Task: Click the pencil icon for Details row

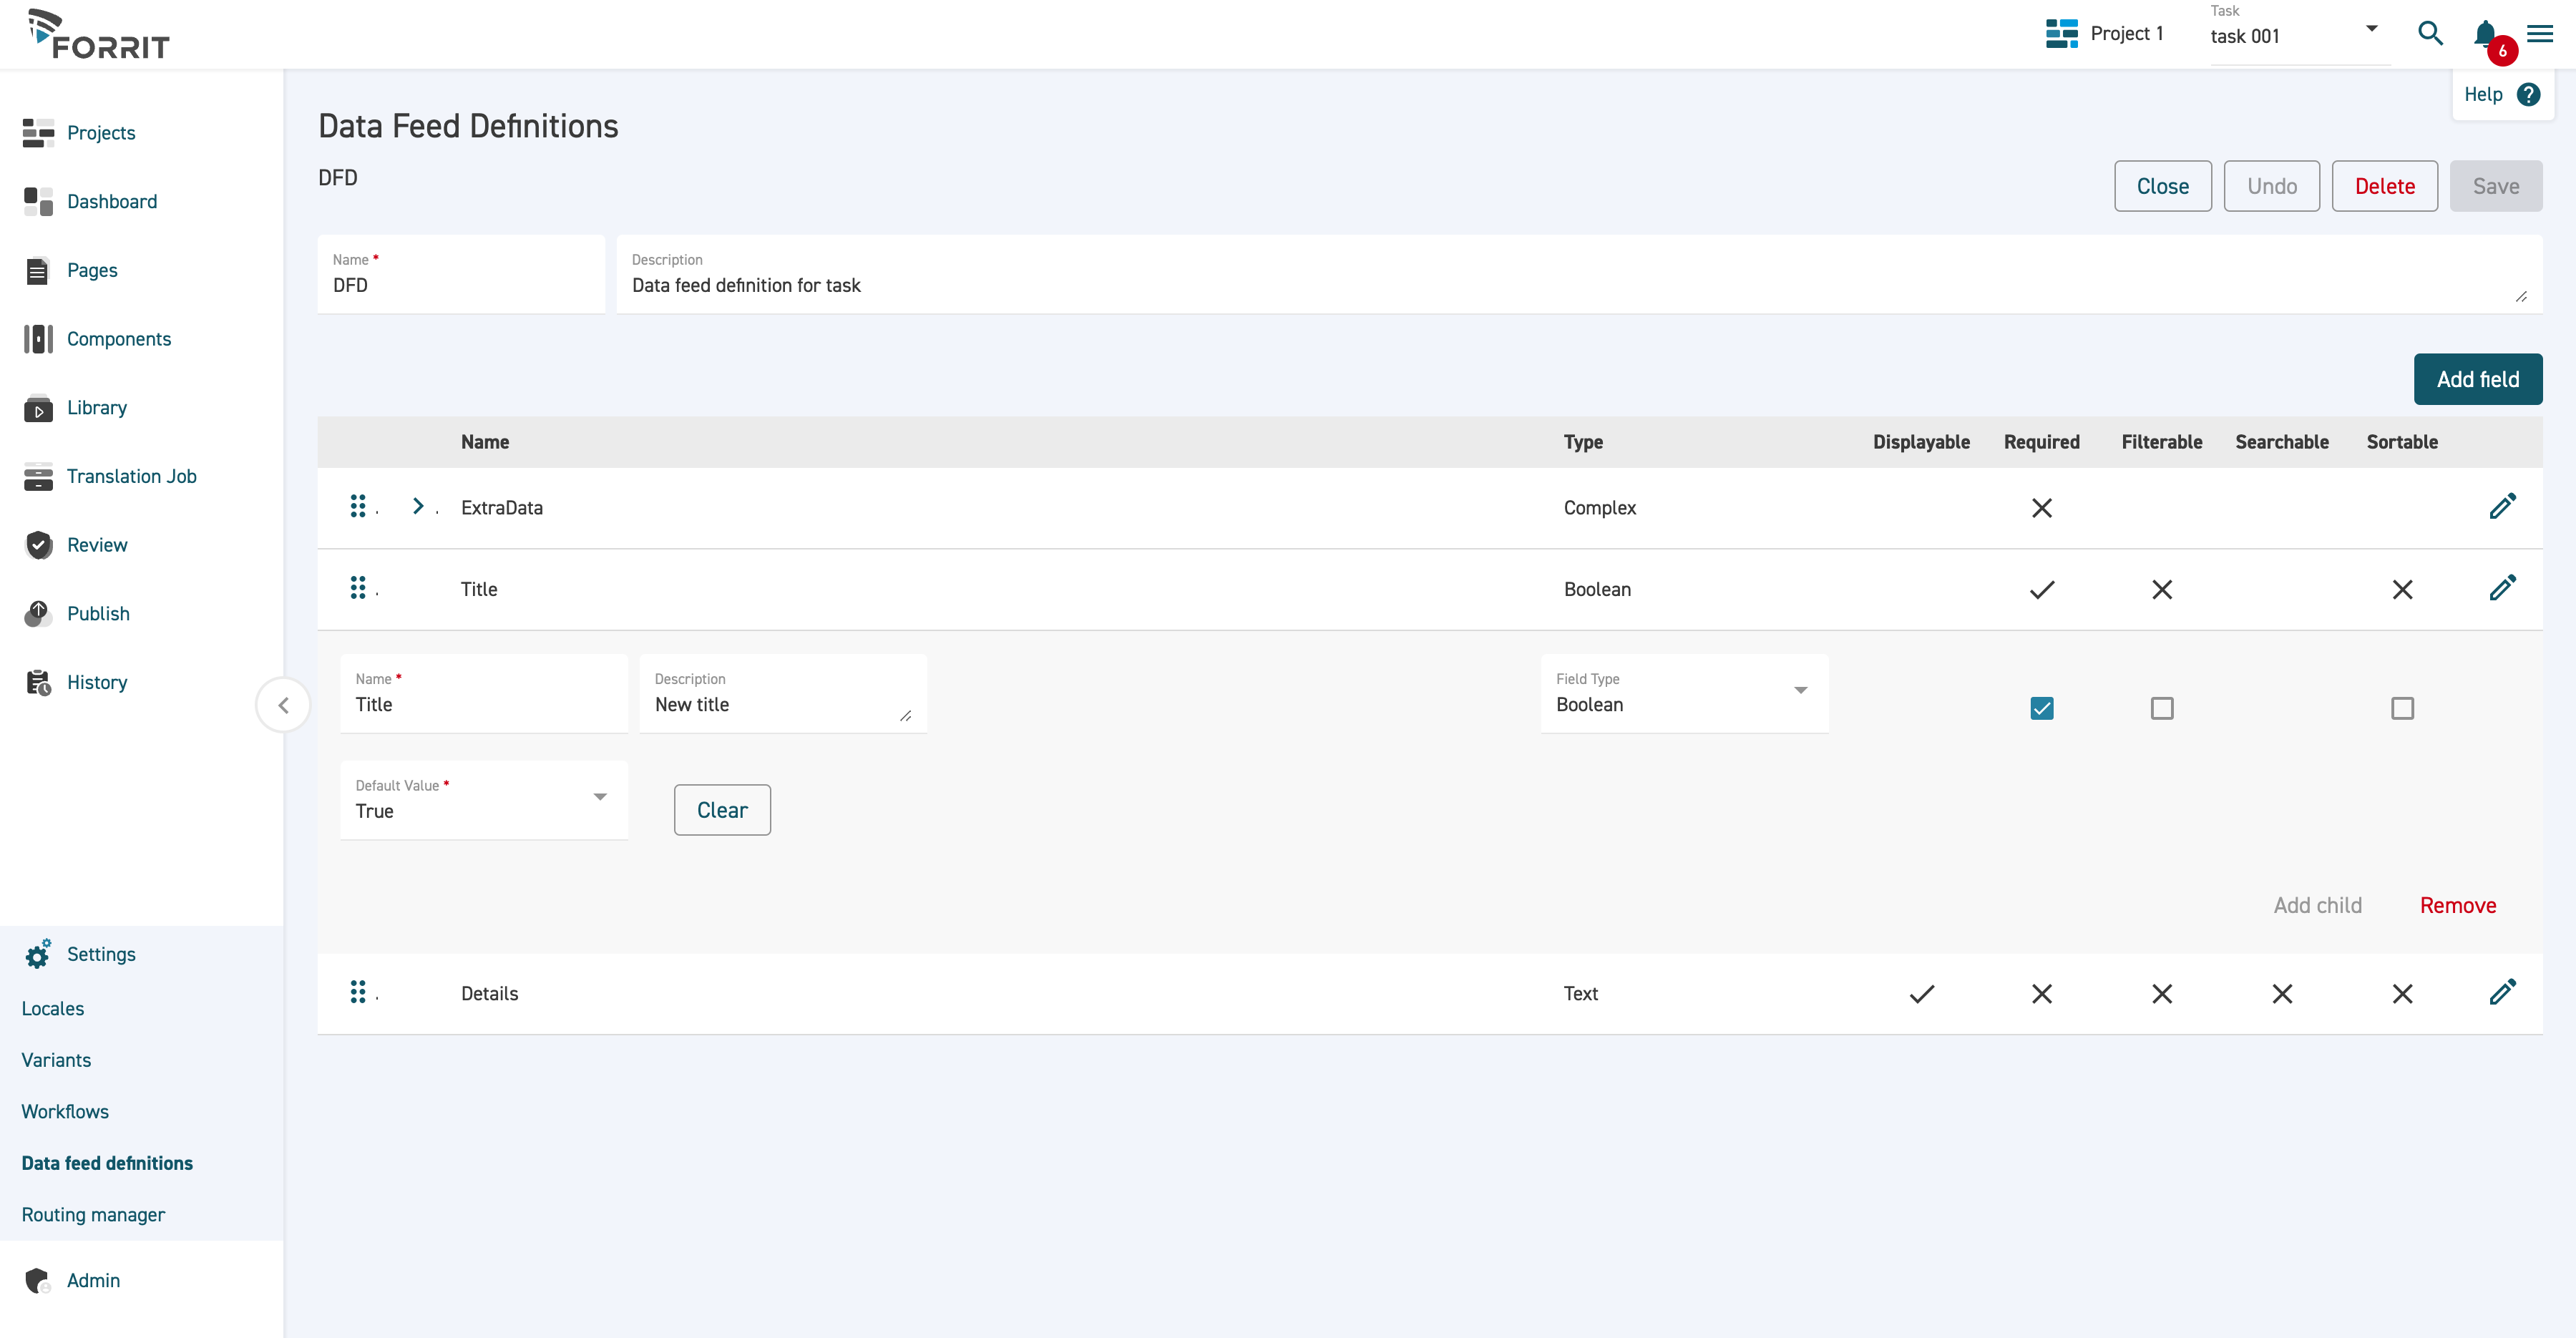Action: (x=2502, y=993)
